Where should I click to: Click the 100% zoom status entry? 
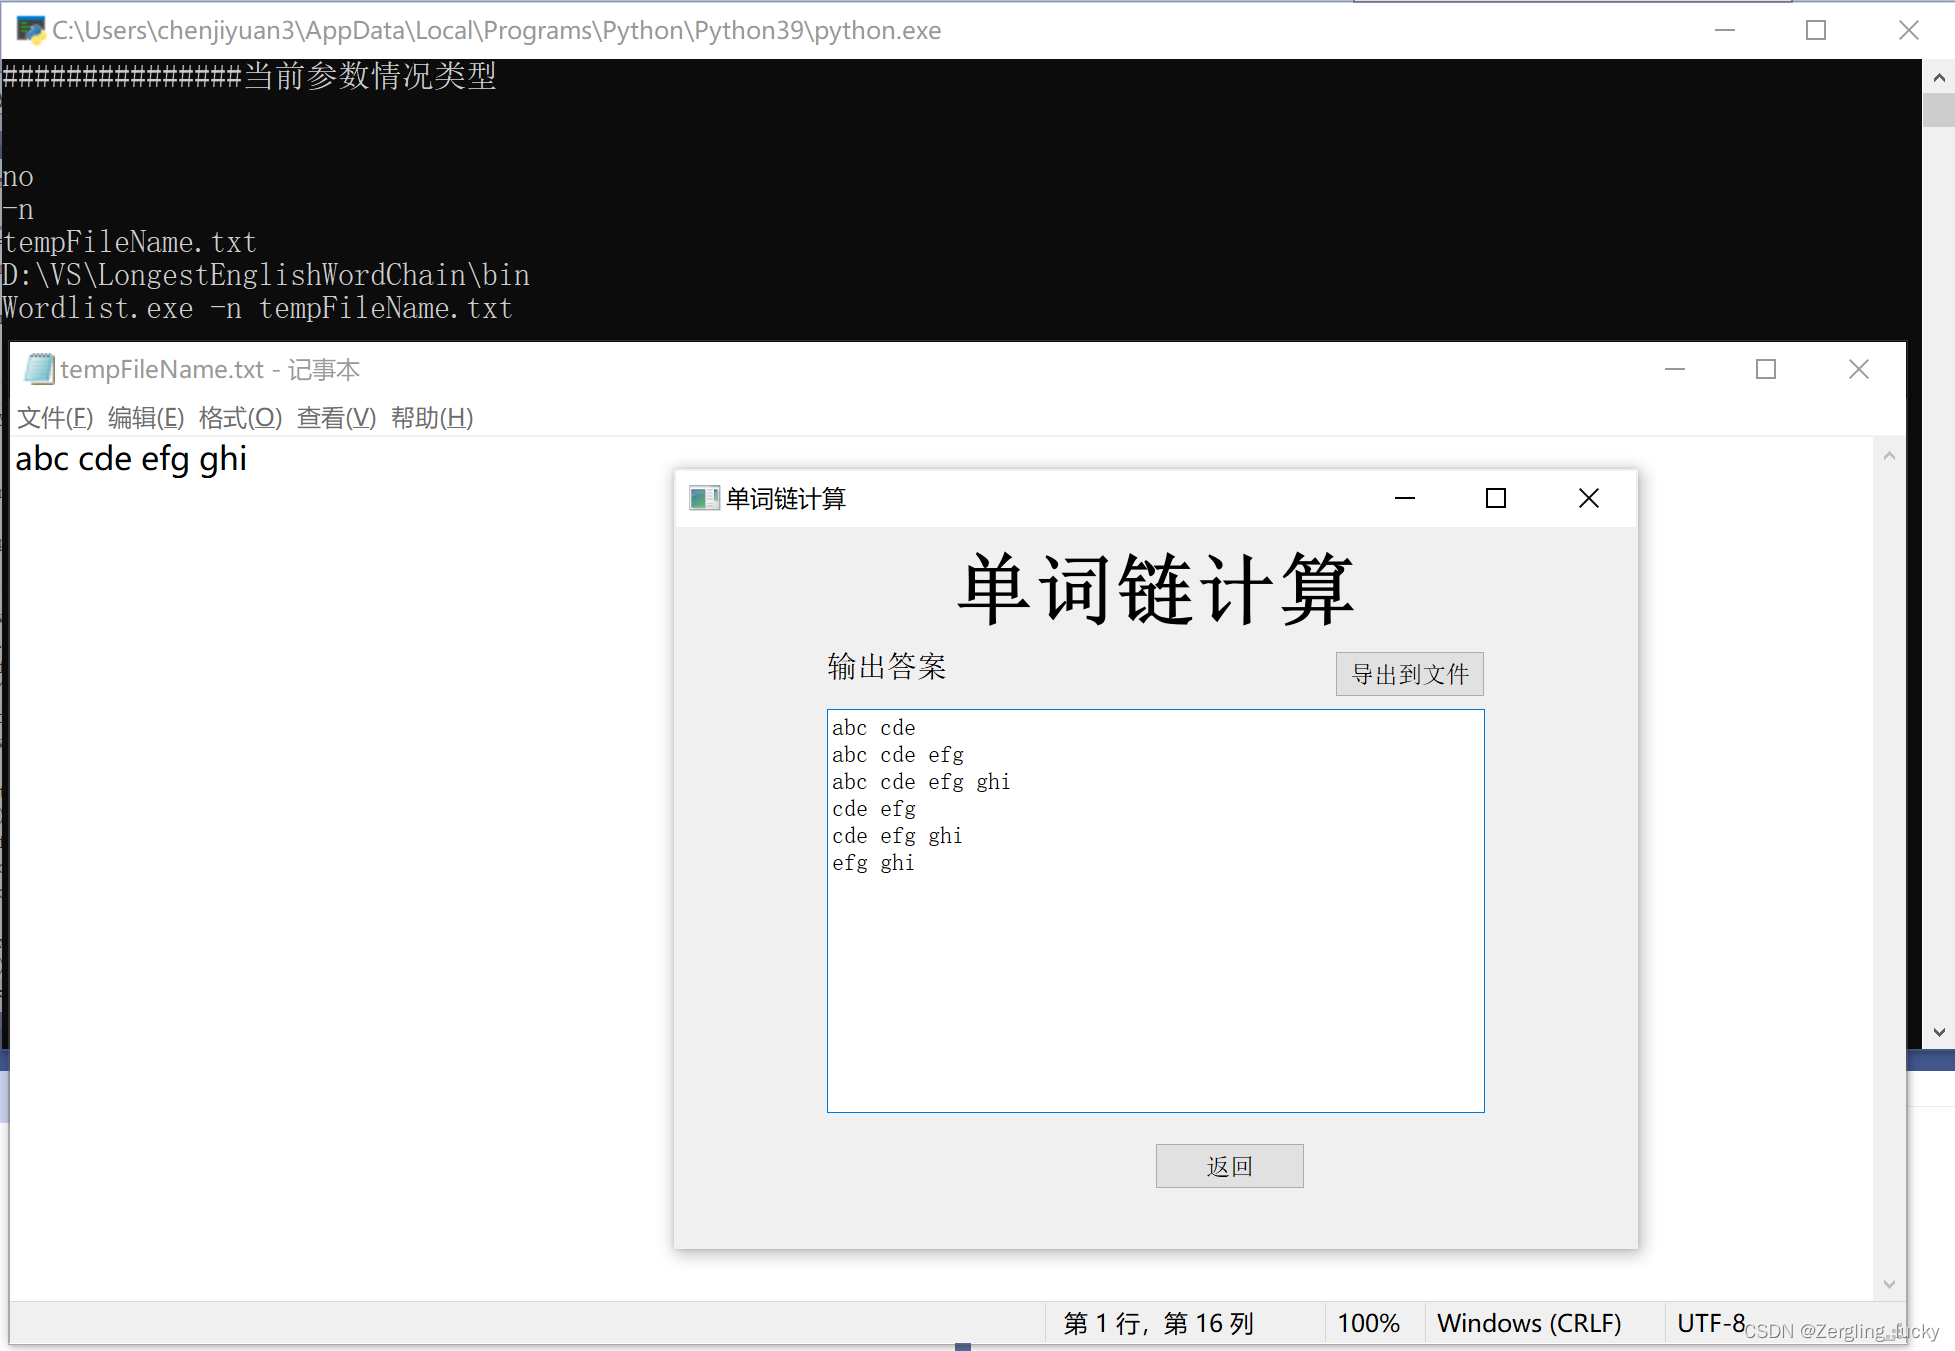coord(1368,1323)
